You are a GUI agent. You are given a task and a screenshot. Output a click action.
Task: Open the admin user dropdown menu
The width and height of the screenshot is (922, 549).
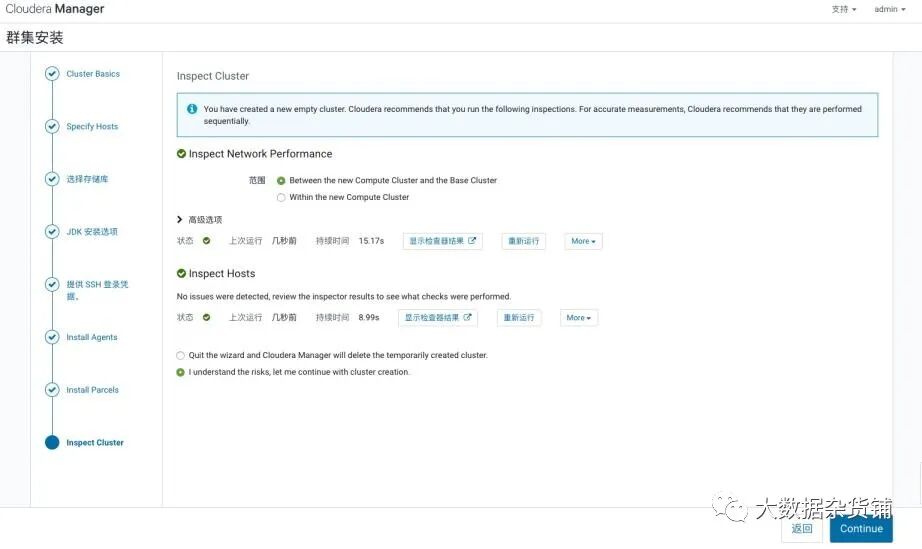[890, 9]
